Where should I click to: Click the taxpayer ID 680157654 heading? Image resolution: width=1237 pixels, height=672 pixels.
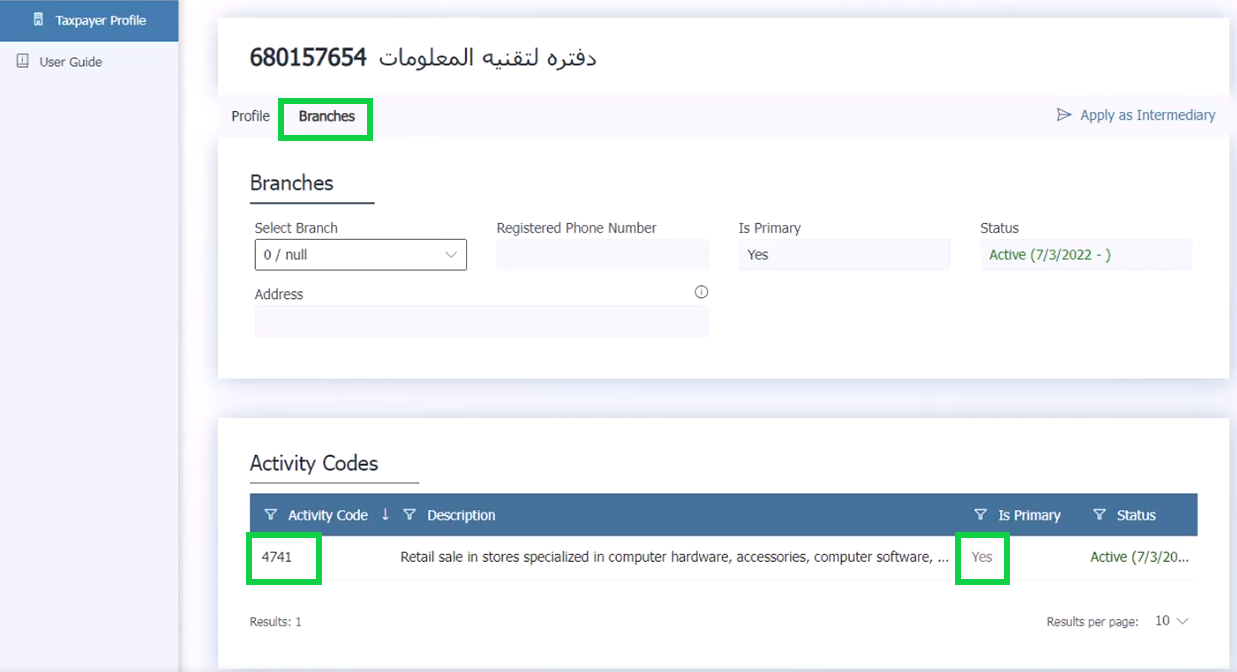pyautogui.click(x=308, y=58)
